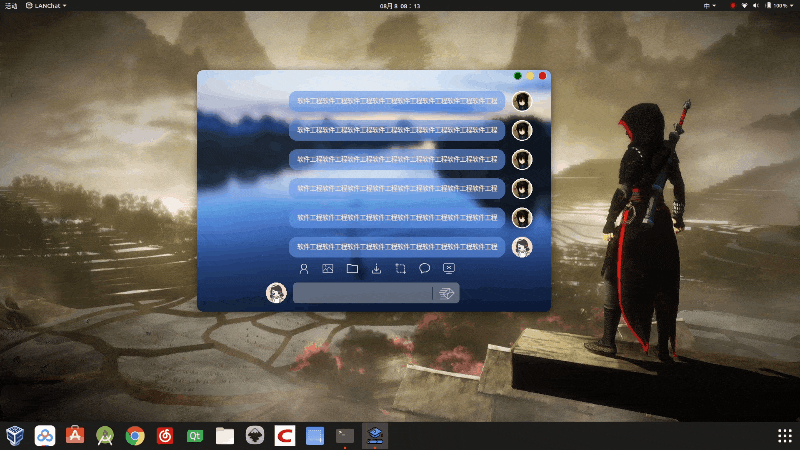Viewport: 800px width, 450px height.
Task: Click the green window control dot
Action: tap(517, 76)
